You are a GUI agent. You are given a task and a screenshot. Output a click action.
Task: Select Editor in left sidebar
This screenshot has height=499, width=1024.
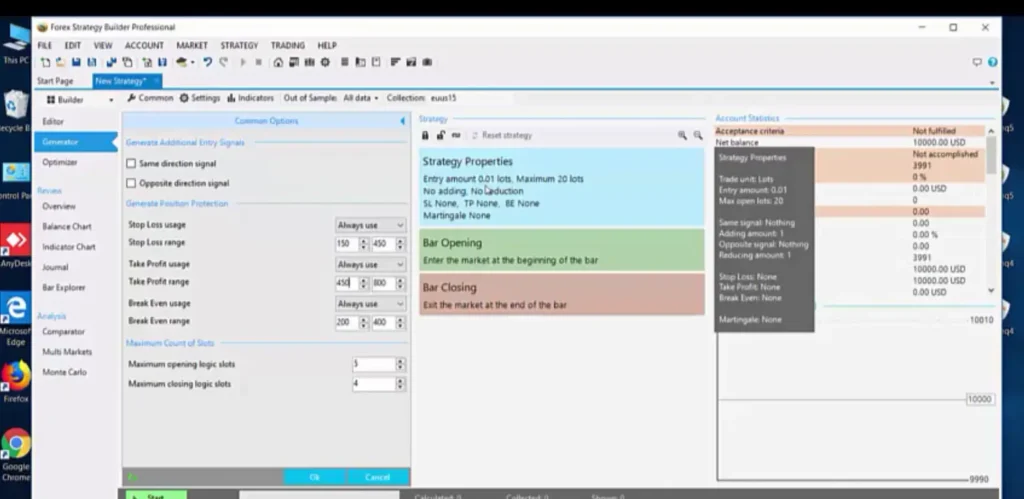click(54, 121)
